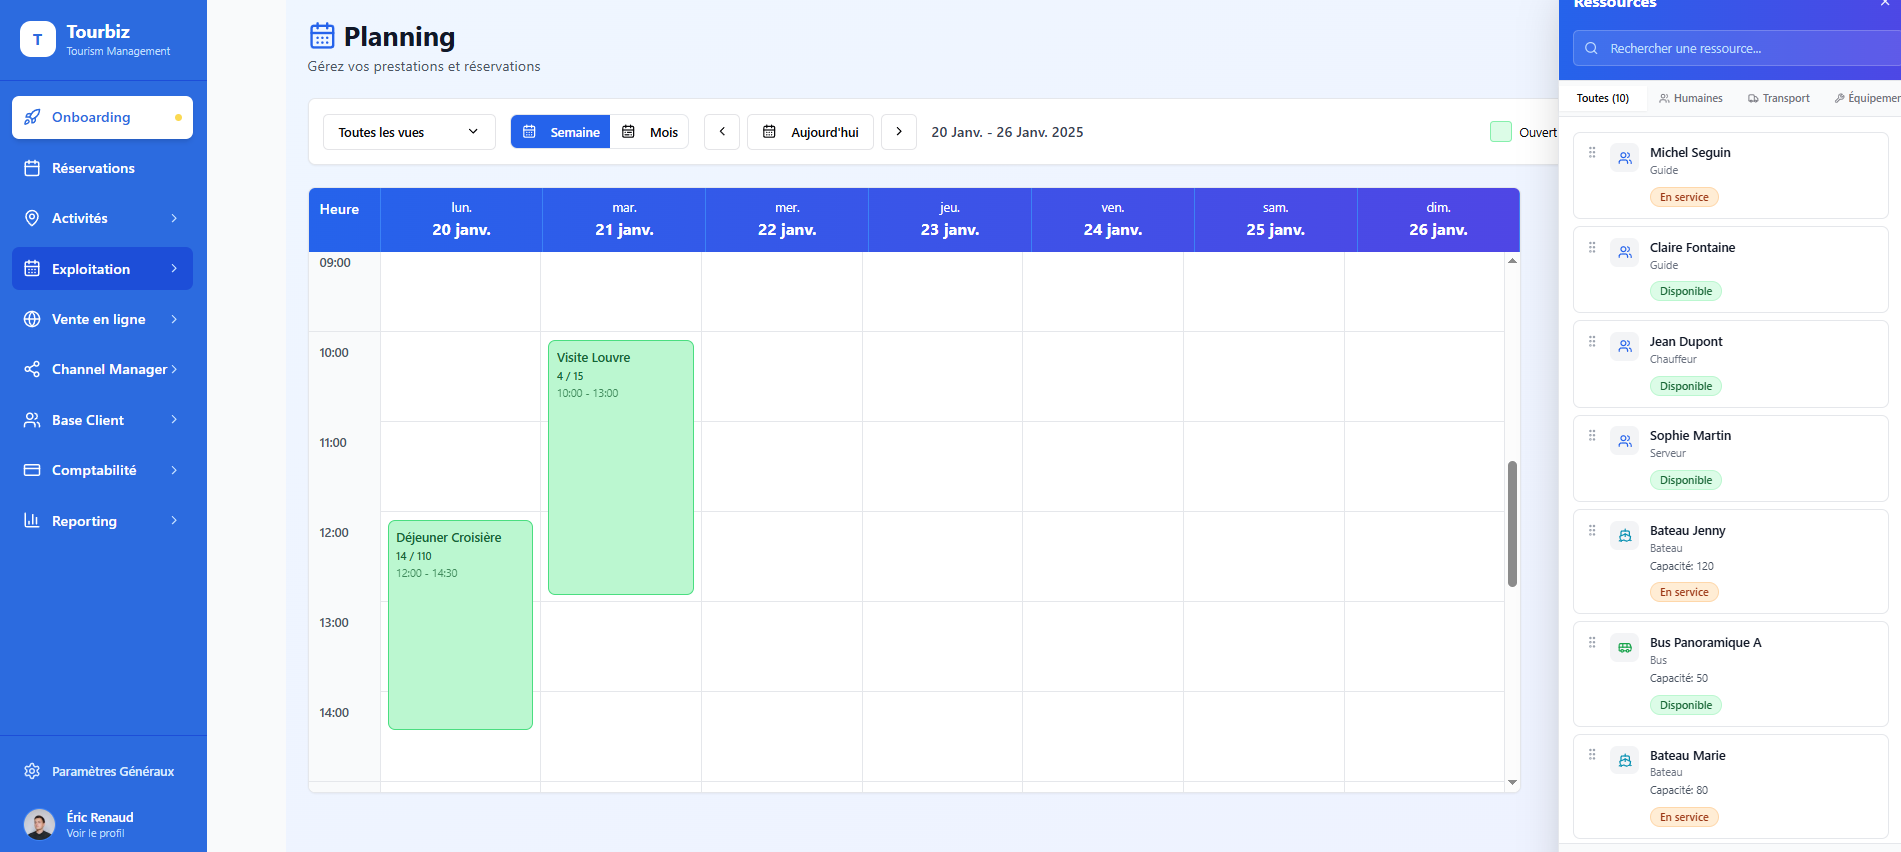Go to next week arrow
Viewport: 1901px width, 852px height.
(899, 132)
